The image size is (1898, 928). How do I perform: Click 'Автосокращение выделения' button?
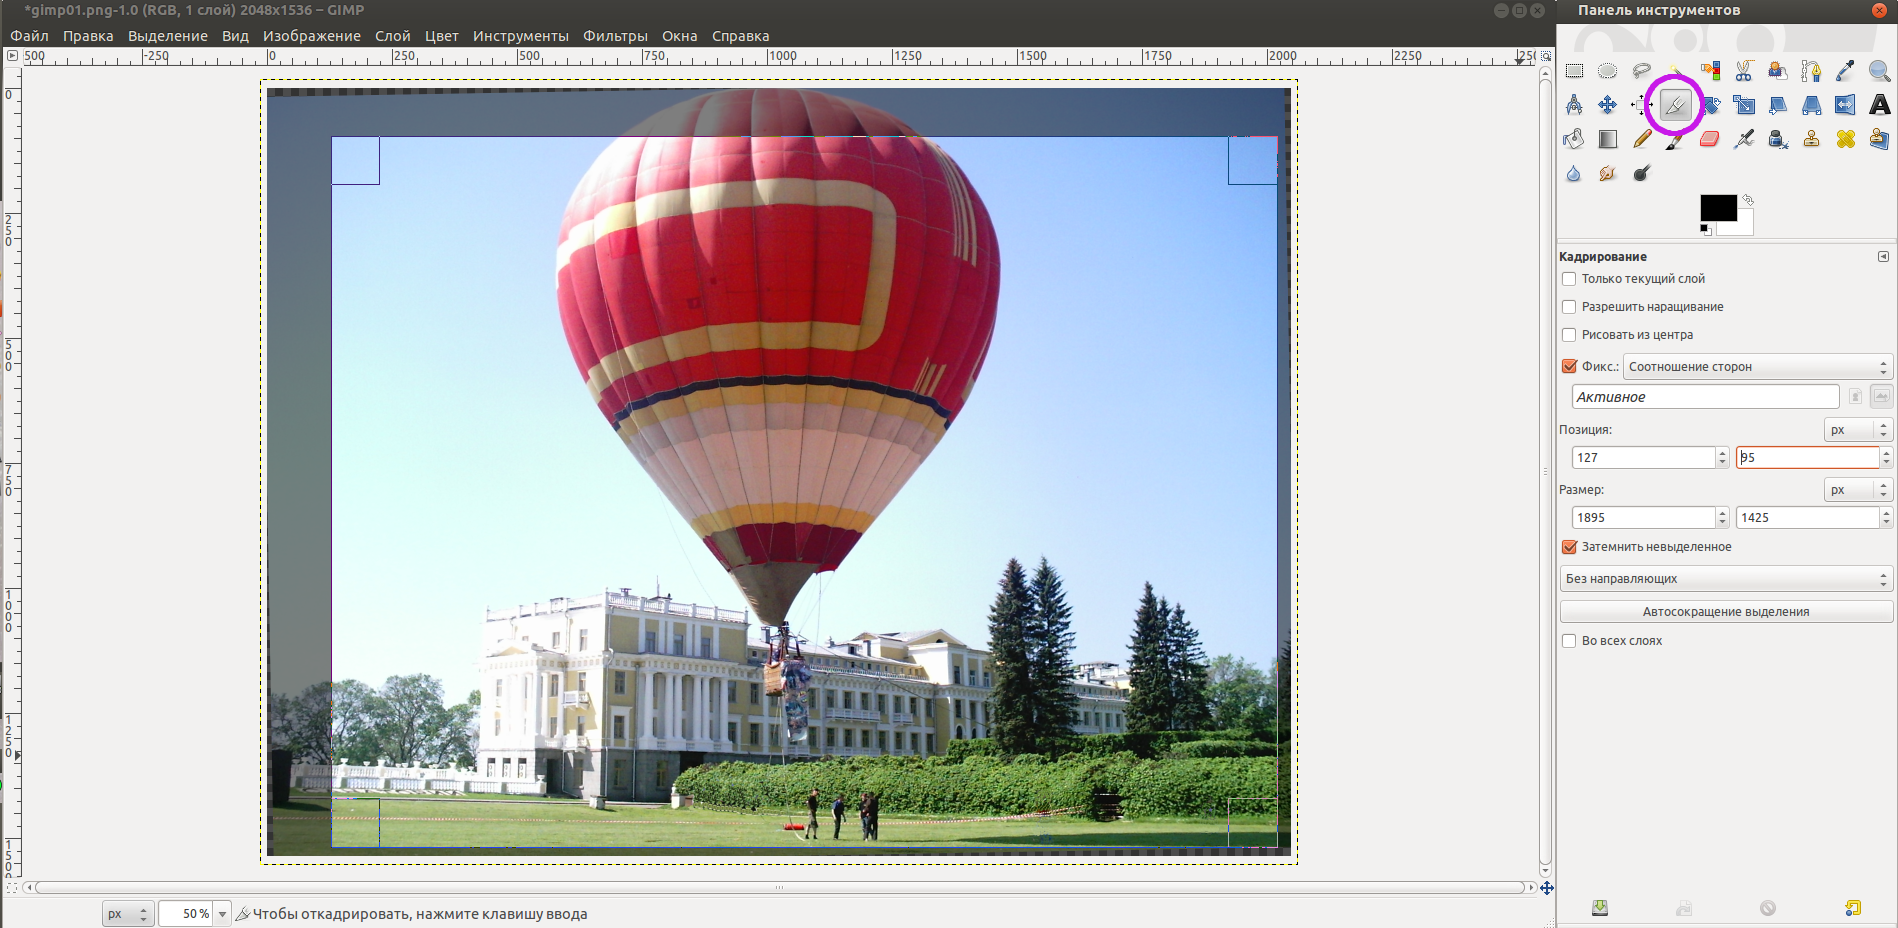tap(1725, 612)
